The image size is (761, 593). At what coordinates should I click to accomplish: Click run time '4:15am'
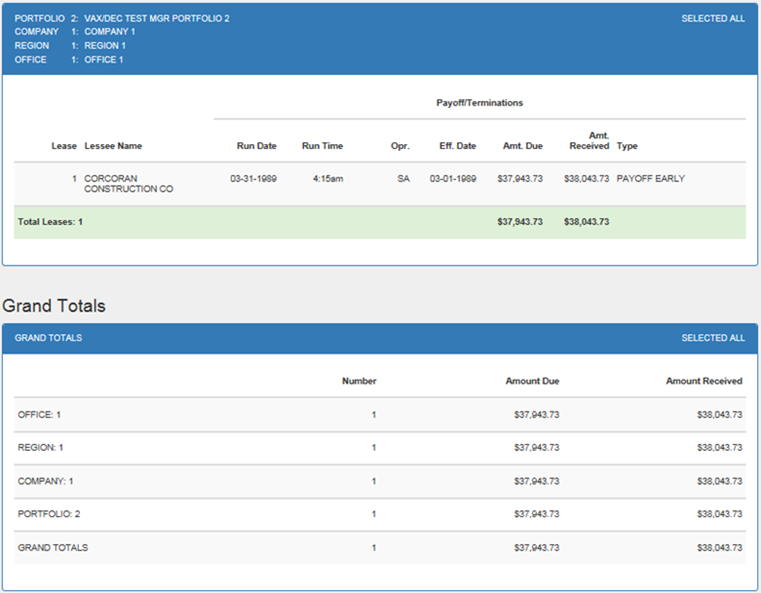pos(328,179)
